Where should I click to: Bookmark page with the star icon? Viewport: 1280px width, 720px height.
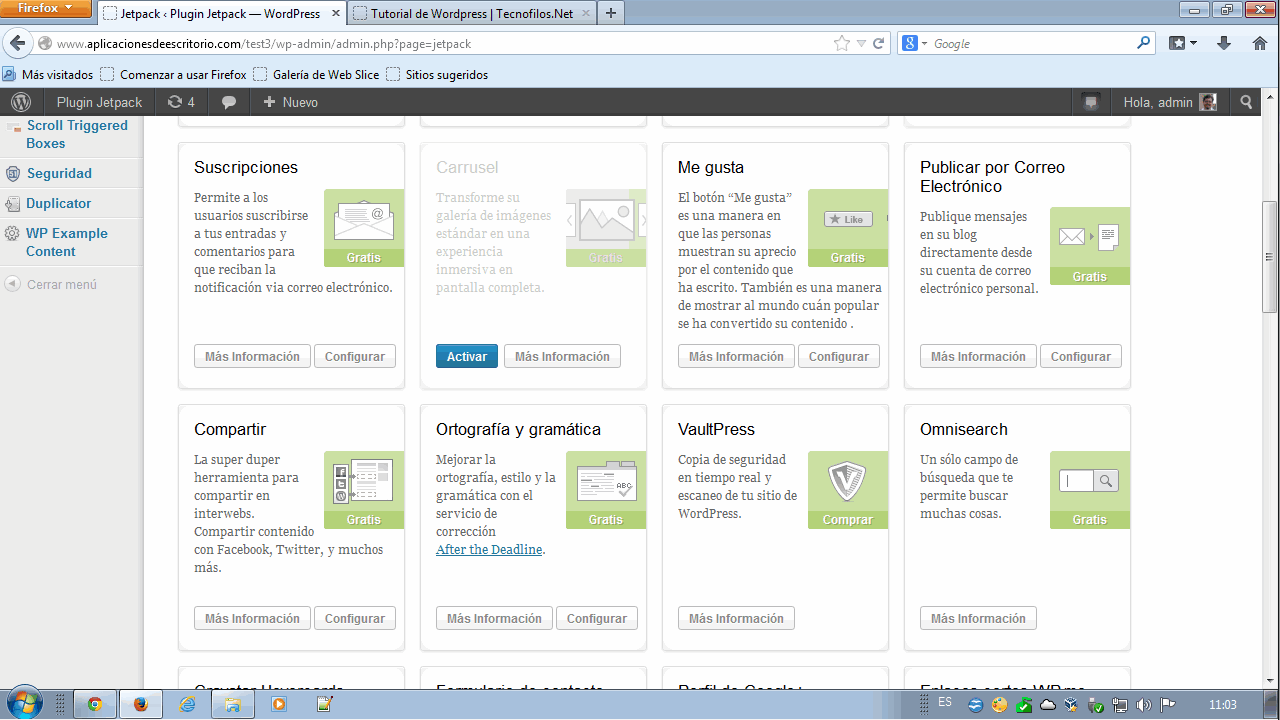click(x=842, y=44)
